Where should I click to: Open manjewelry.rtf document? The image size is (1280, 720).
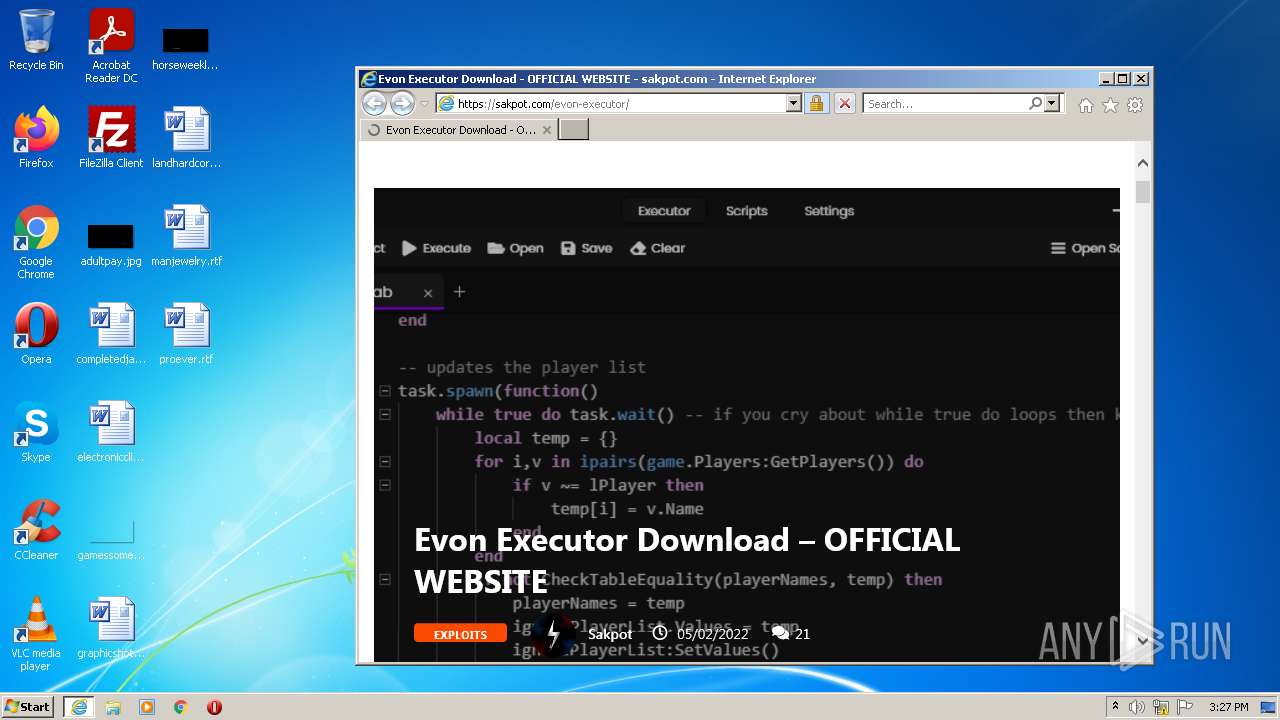click(186, 236)
